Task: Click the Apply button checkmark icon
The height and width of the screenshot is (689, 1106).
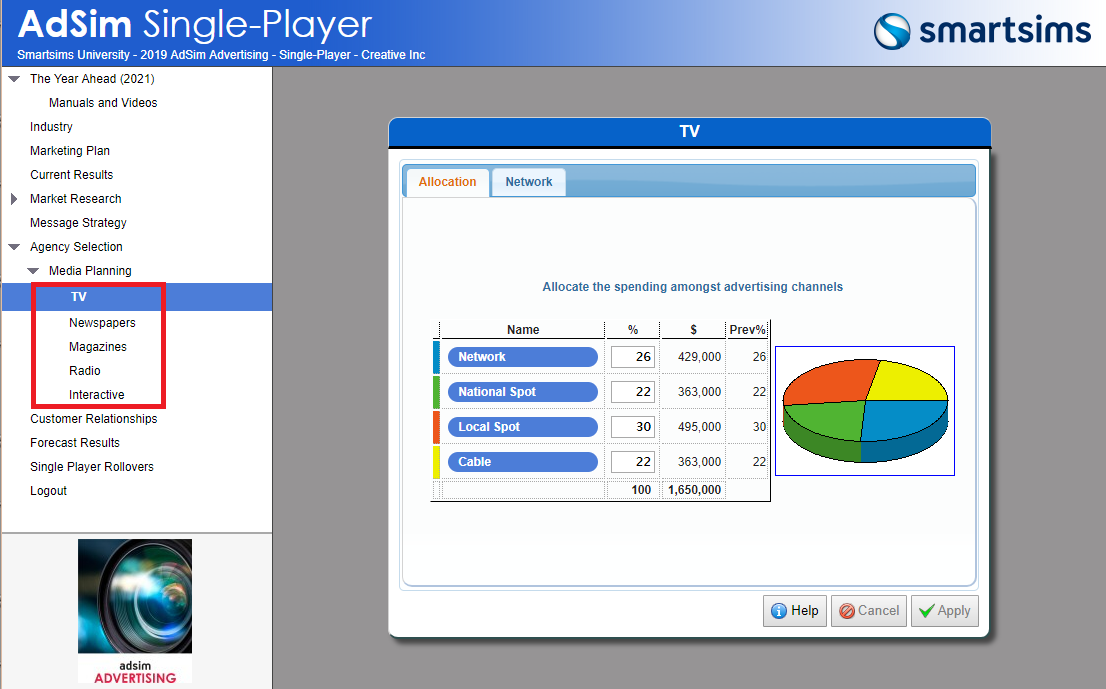Action: tap(927, 611)
